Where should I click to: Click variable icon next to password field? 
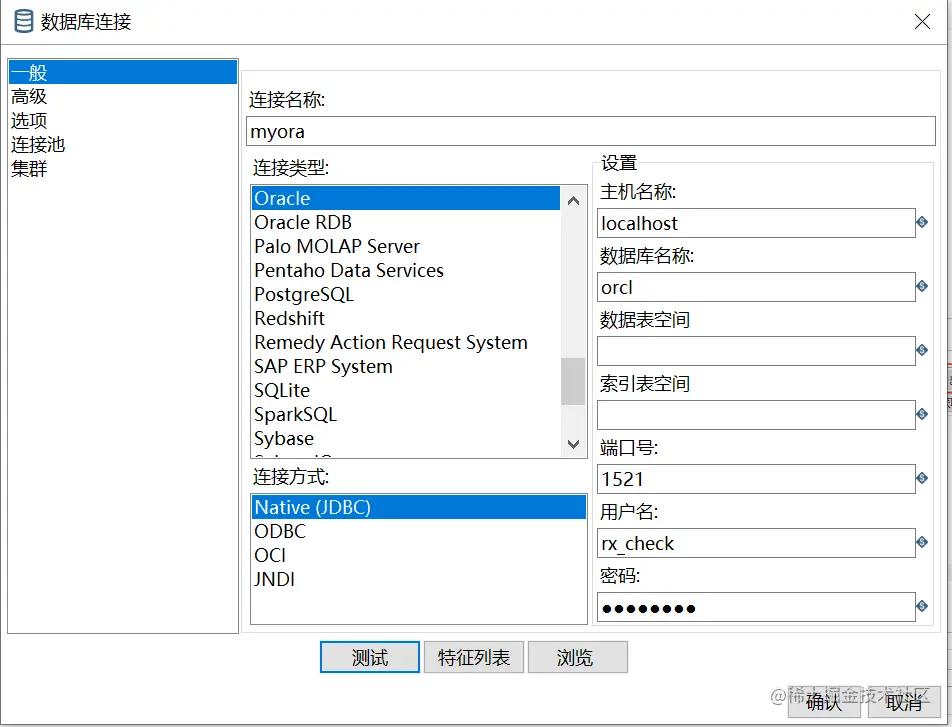point(922,606)
